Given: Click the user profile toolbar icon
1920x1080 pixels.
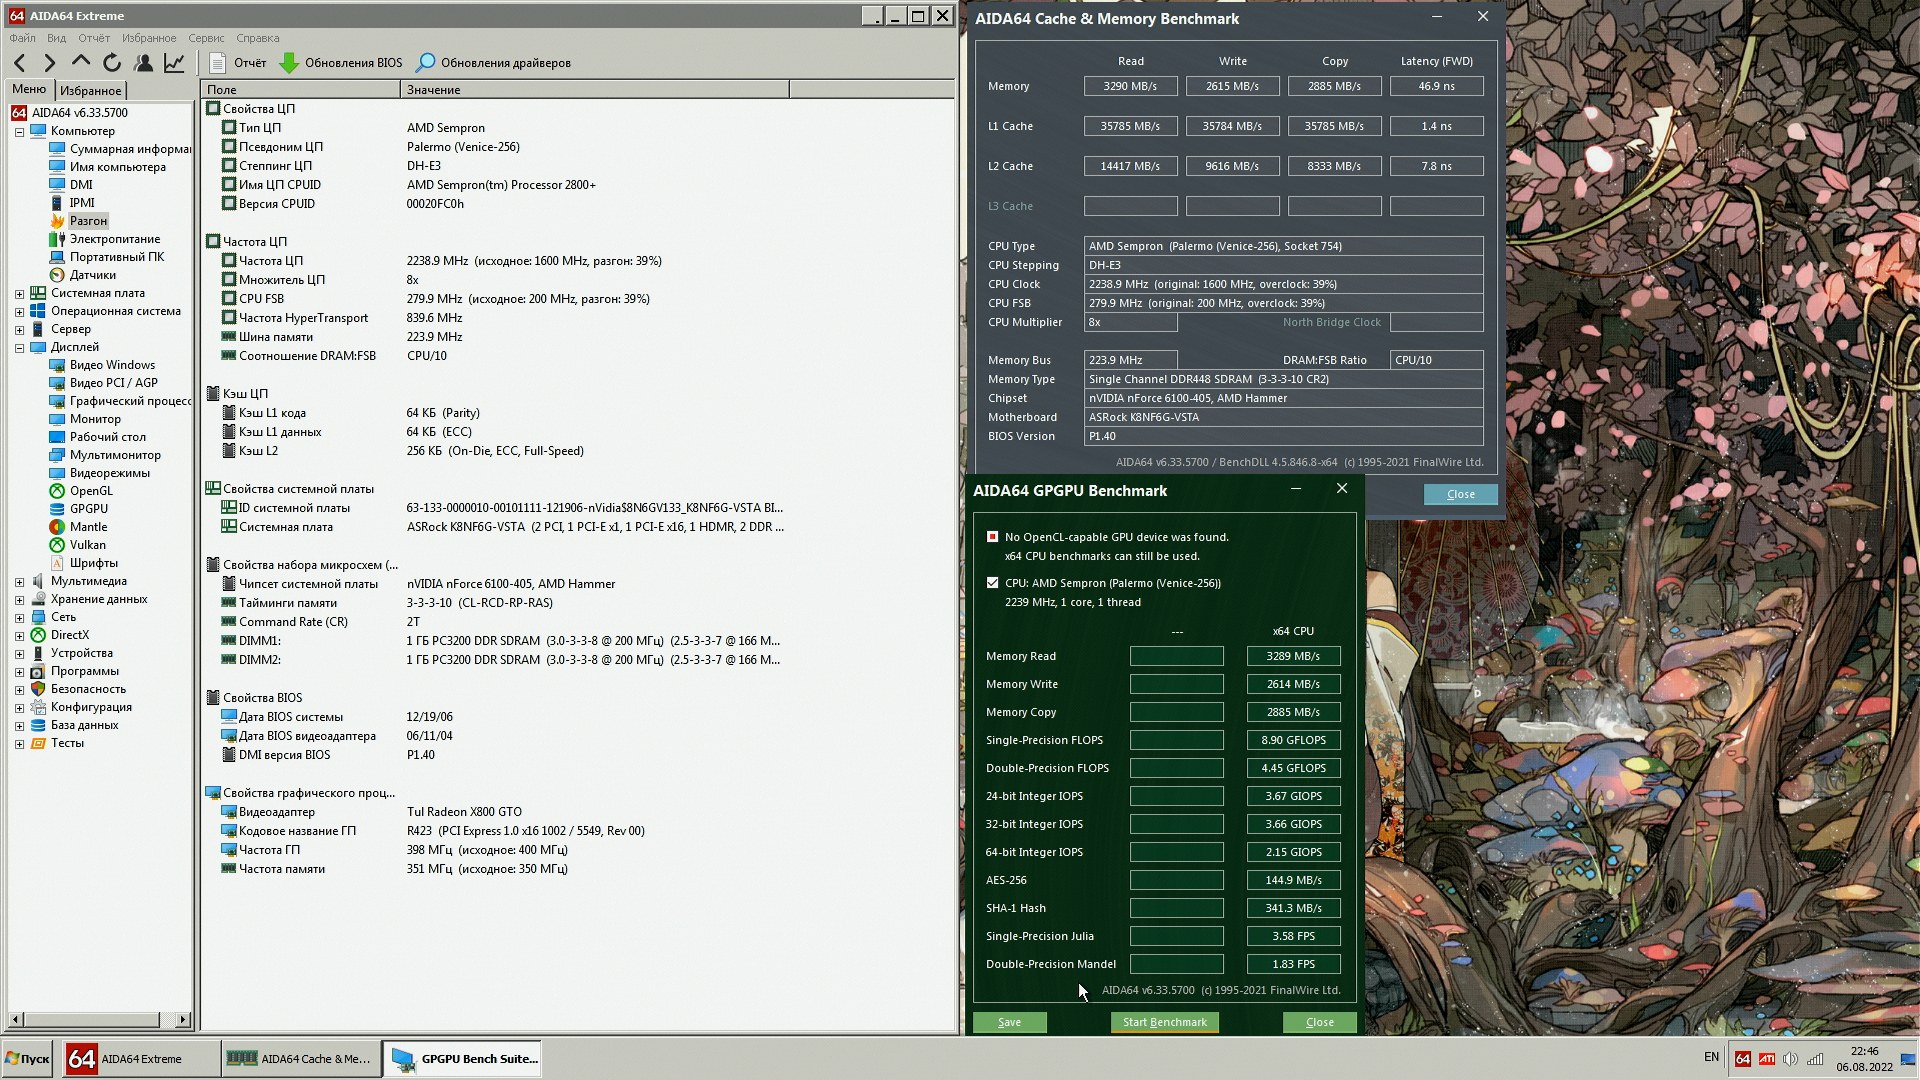Looking at the screenshot, I should tap(144, 63).
